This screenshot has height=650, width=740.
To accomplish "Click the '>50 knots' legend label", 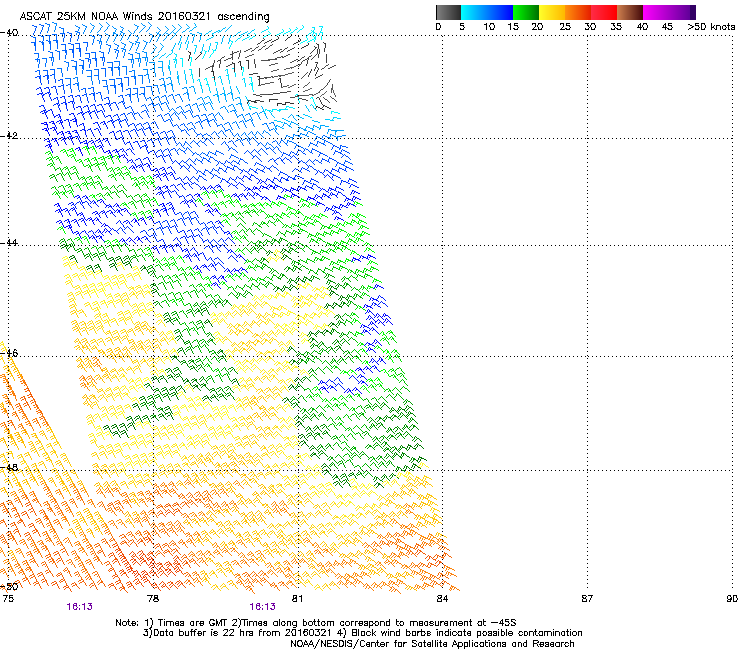I will point(711,27).
